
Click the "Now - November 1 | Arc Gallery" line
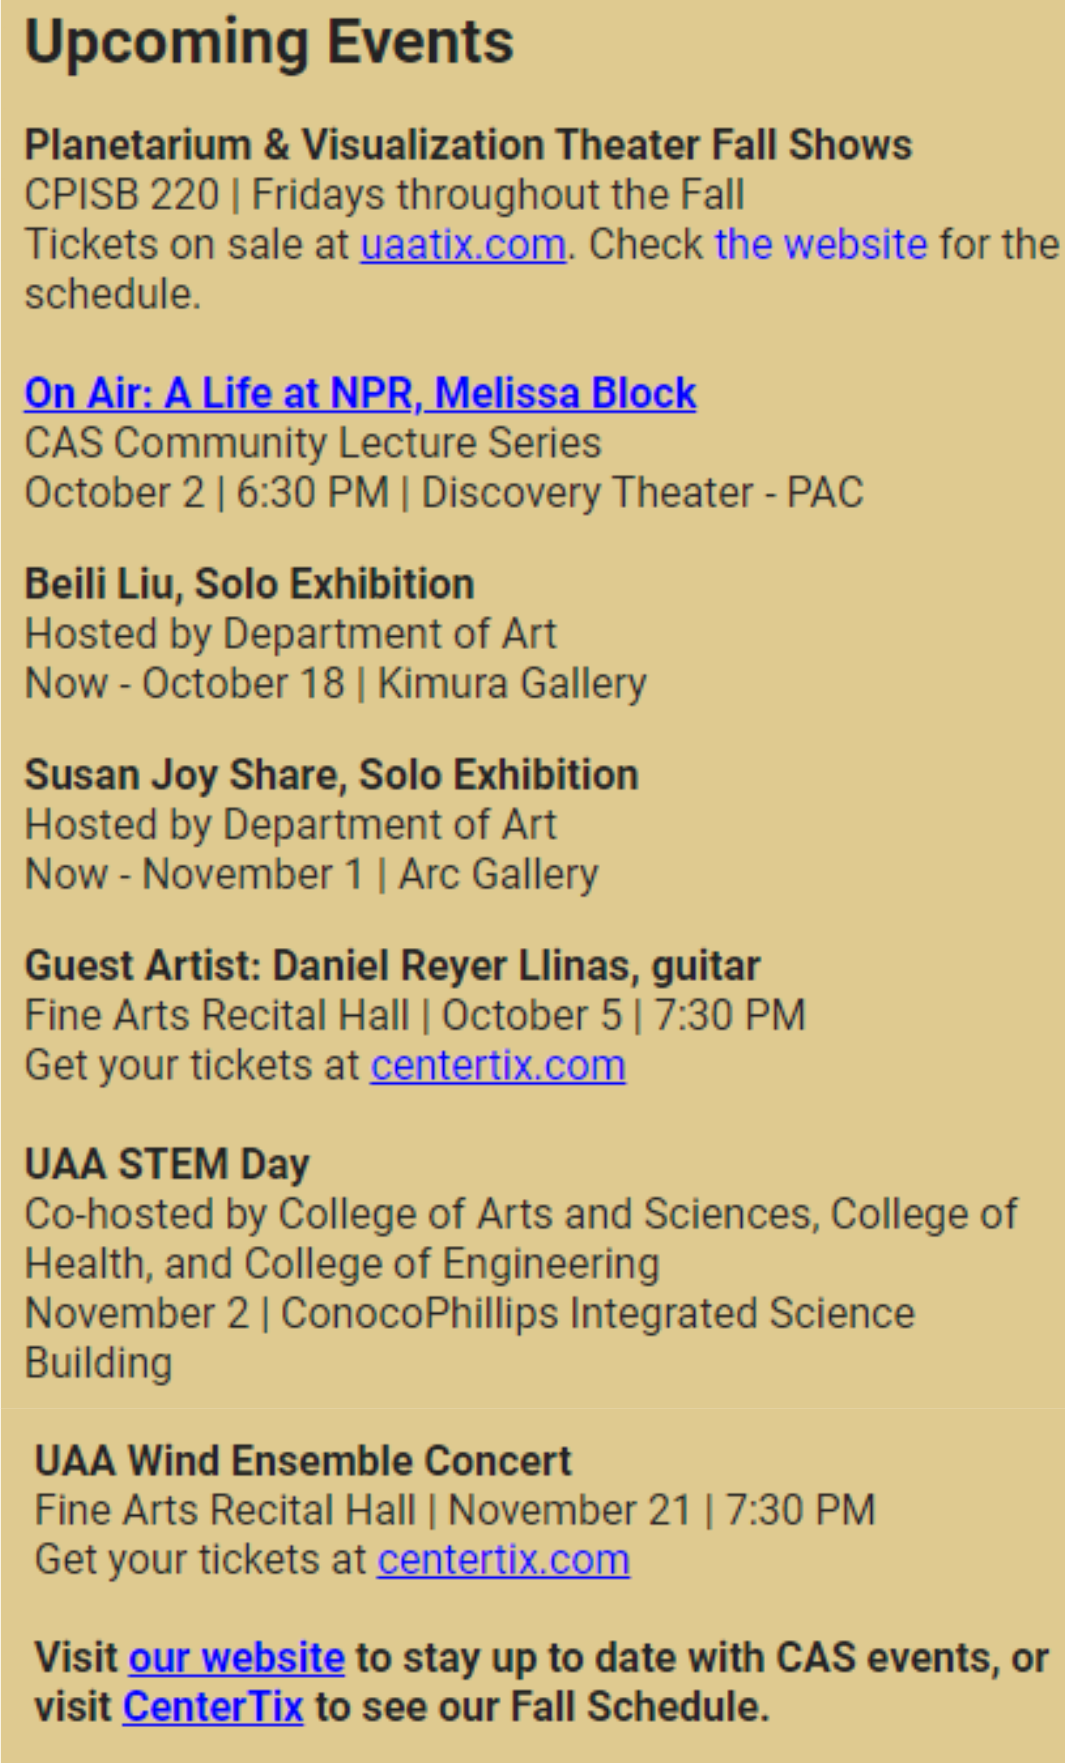[x=311, y=875]
